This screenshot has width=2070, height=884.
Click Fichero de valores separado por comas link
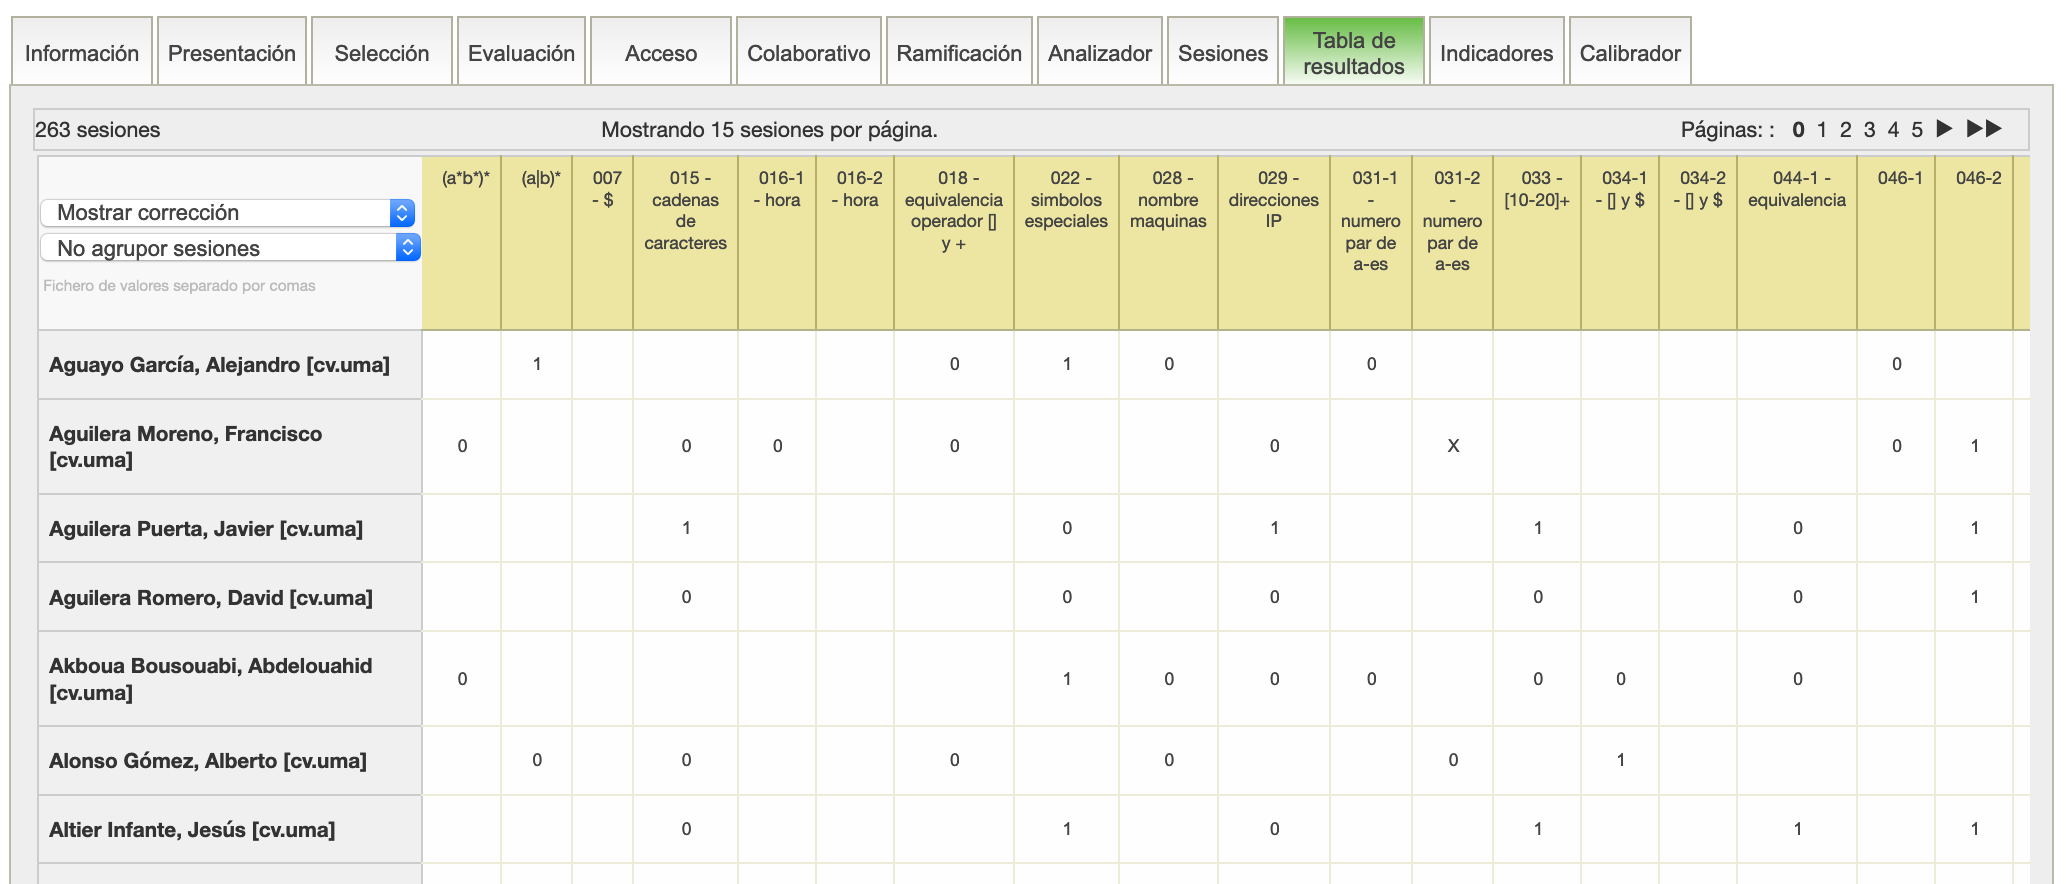tap(179, 286)
